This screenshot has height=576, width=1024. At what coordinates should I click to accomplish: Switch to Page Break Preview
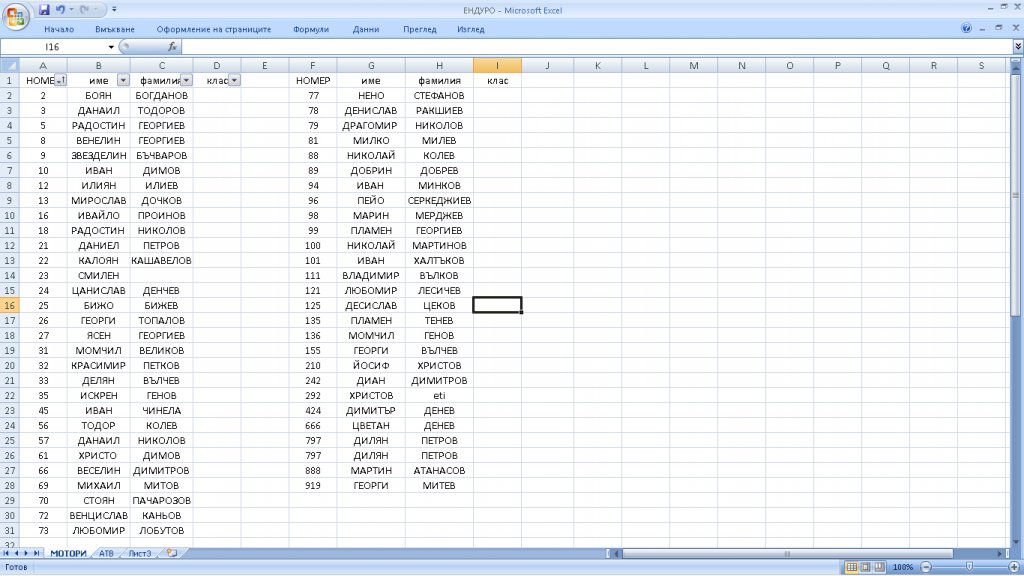[879, 567]
